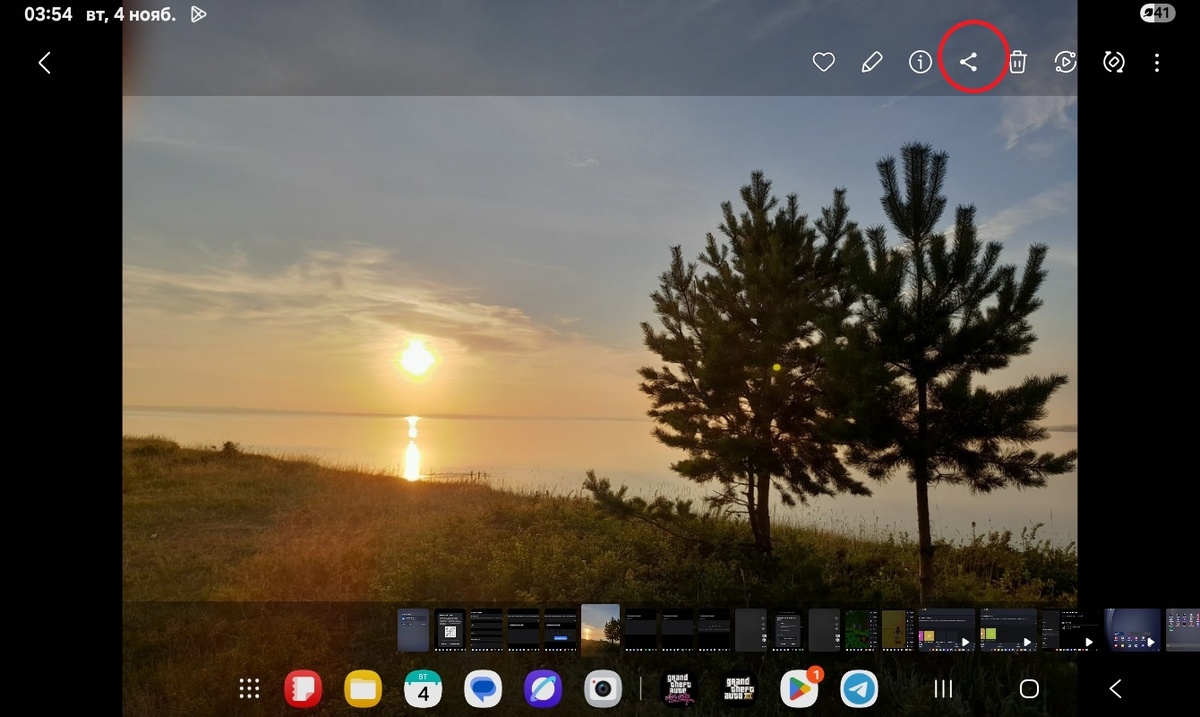Select the highlighted sunset thumbnail in filmstrip
The image size is (1200, 717).
click(601, 629)
